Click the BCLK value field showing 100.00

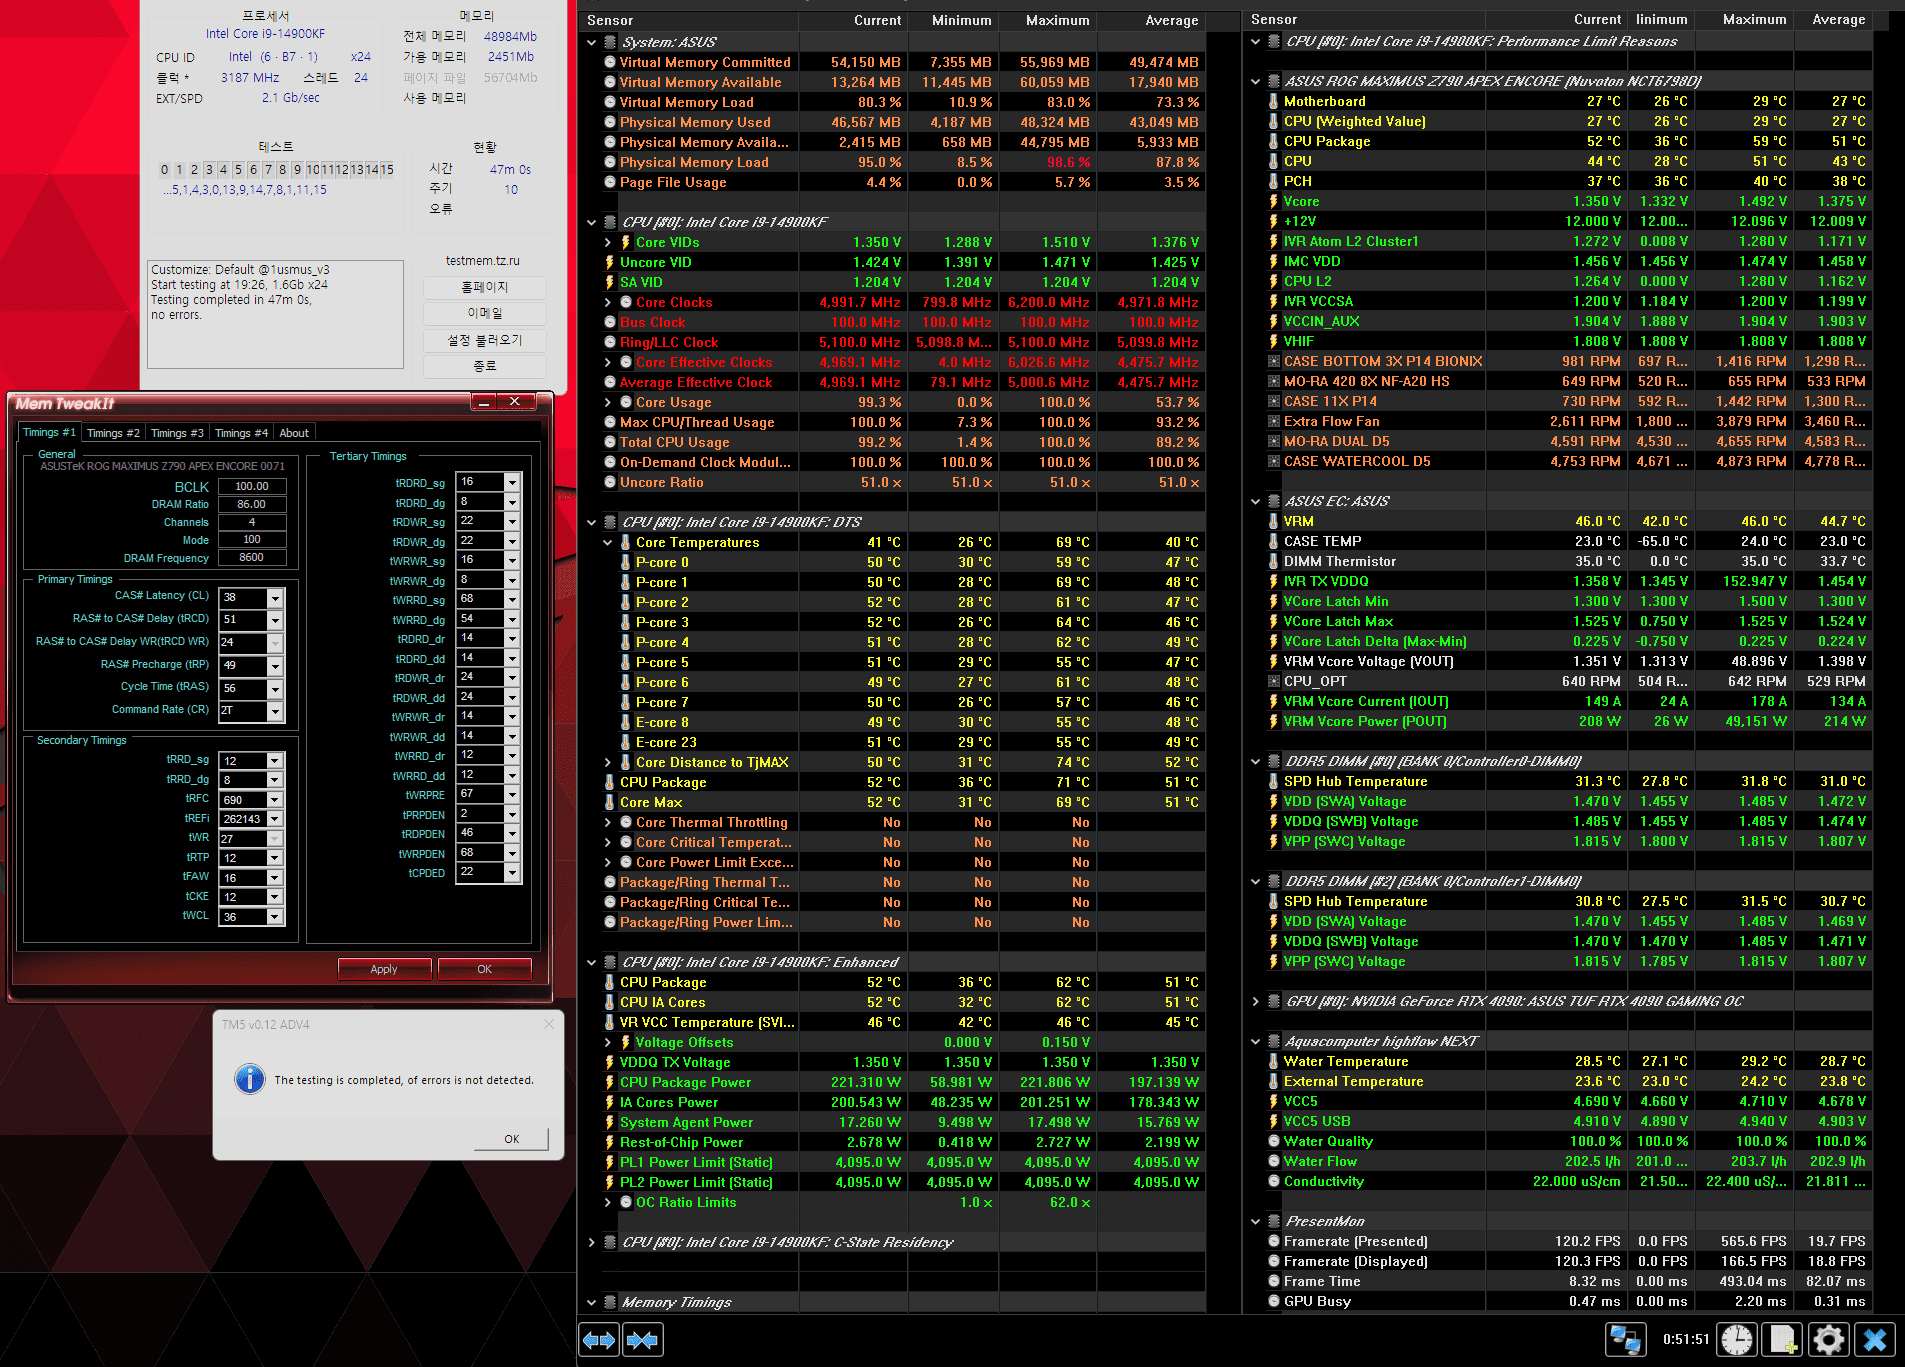[251, 486]
